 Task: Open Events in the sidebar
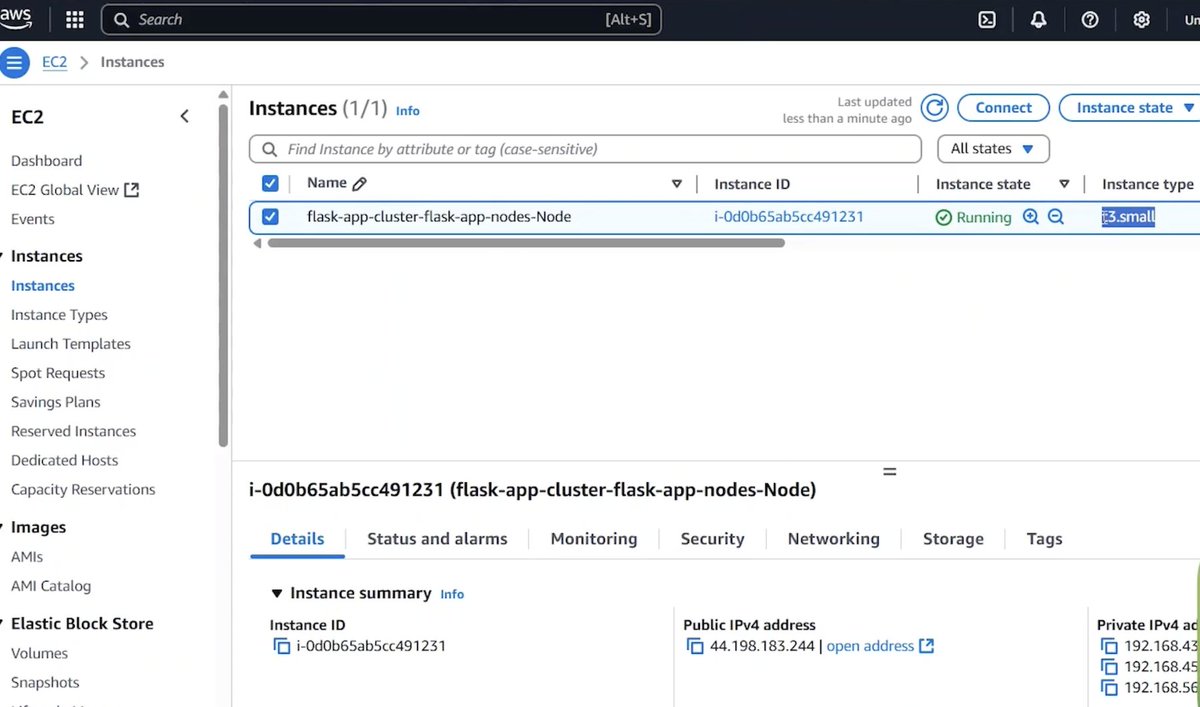coord(33,219)
